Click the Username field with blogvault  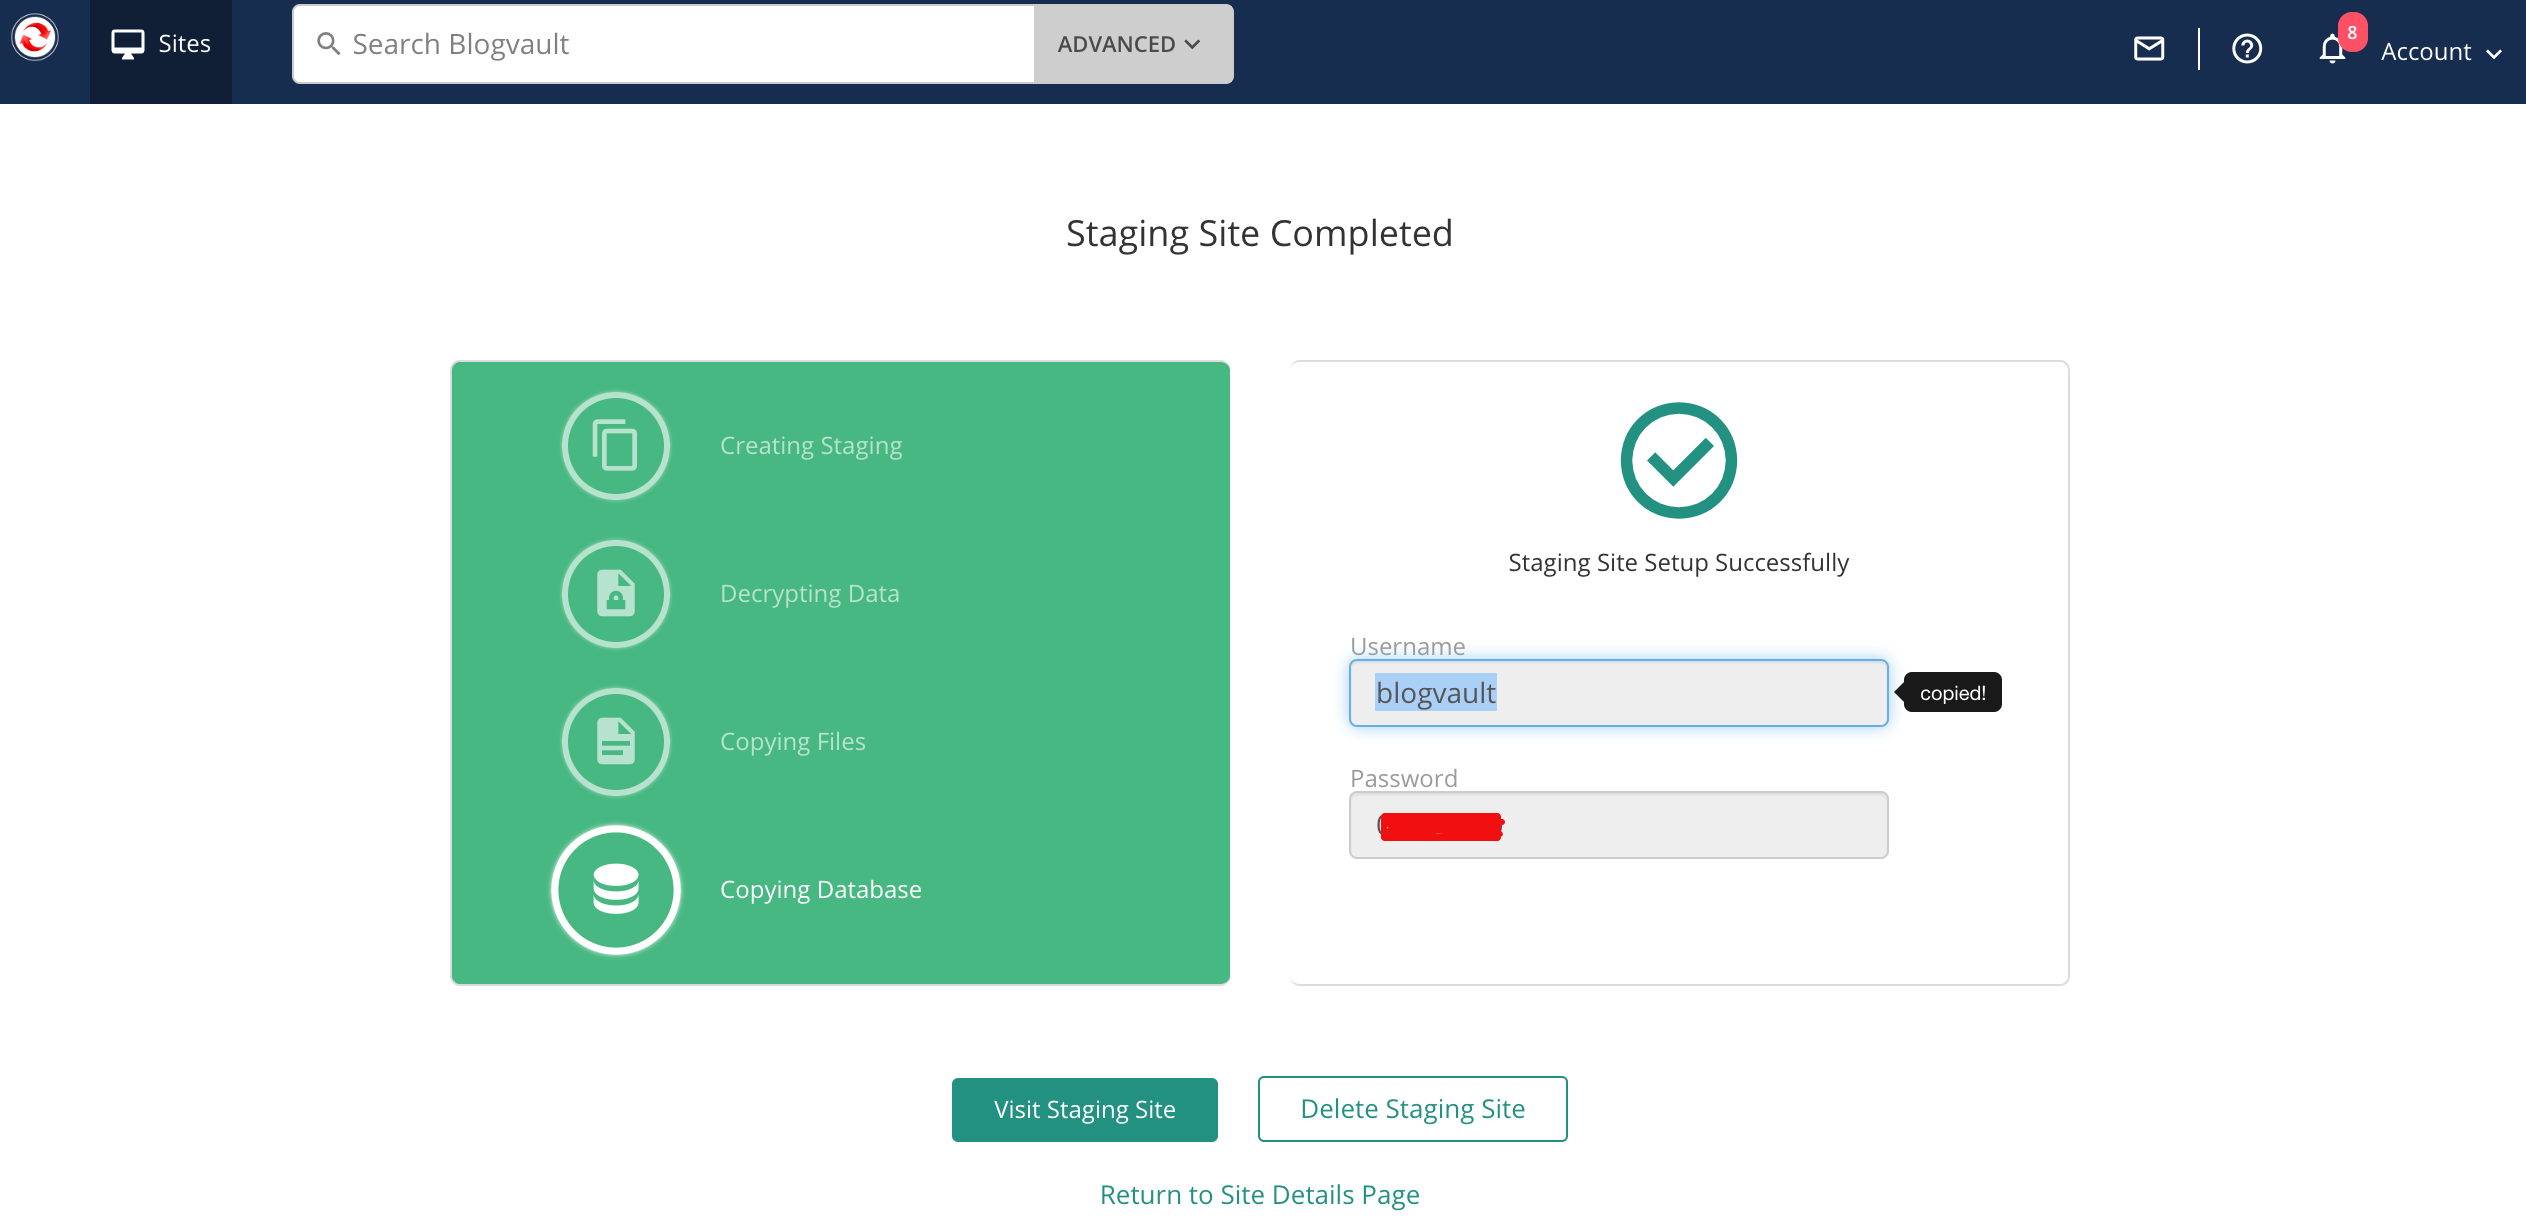[x=1617, y=693]
